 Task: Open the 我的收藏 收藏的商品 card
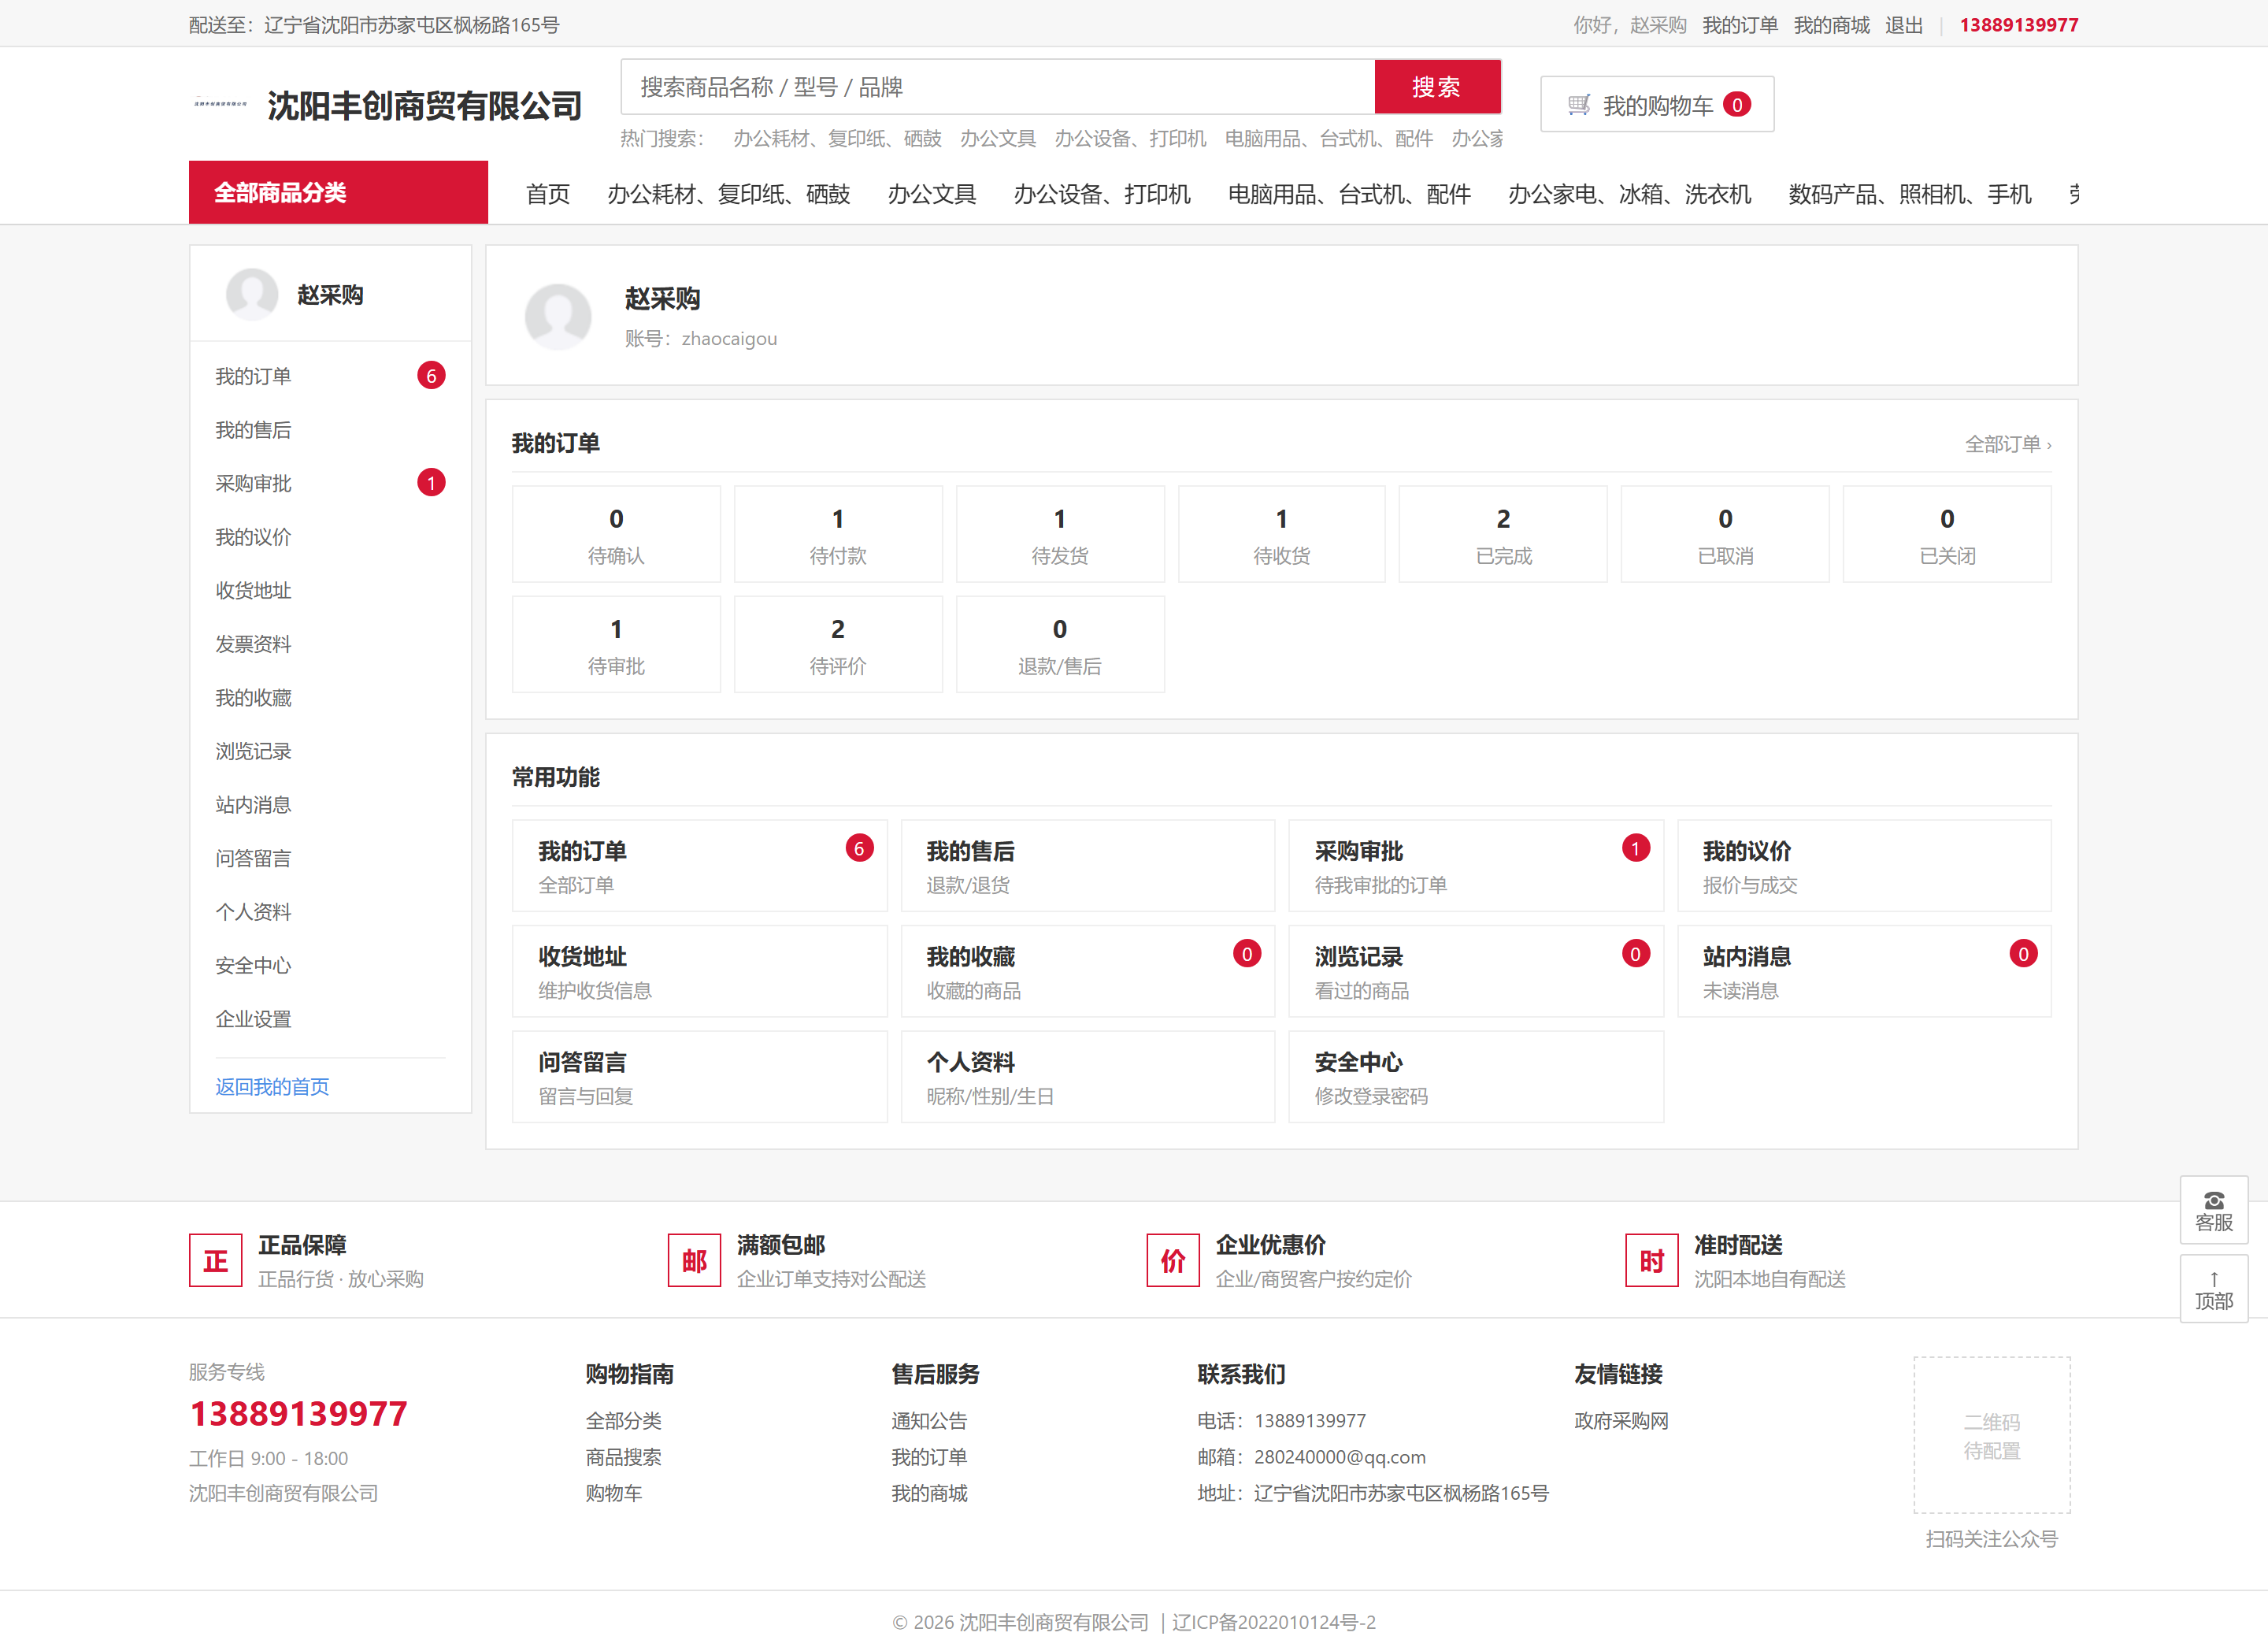(x=1088, y=972)
